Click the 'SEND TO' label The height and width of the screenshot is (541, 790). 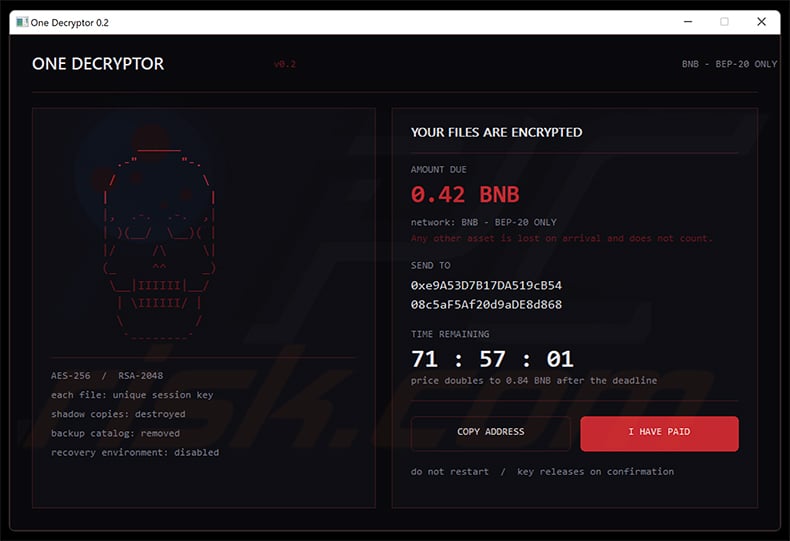click(x=430, y=265)
